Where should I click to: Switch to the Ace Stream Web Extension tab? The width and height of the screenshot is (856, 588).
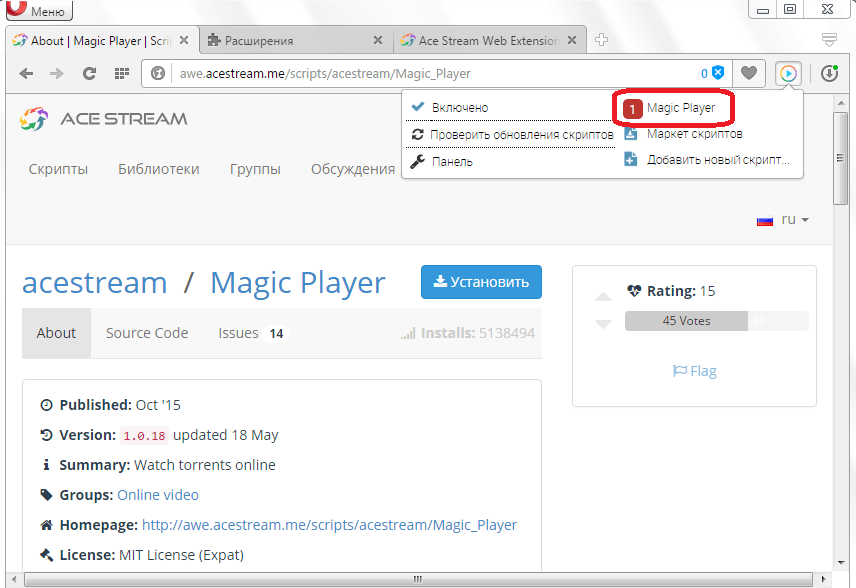(490, 40)
